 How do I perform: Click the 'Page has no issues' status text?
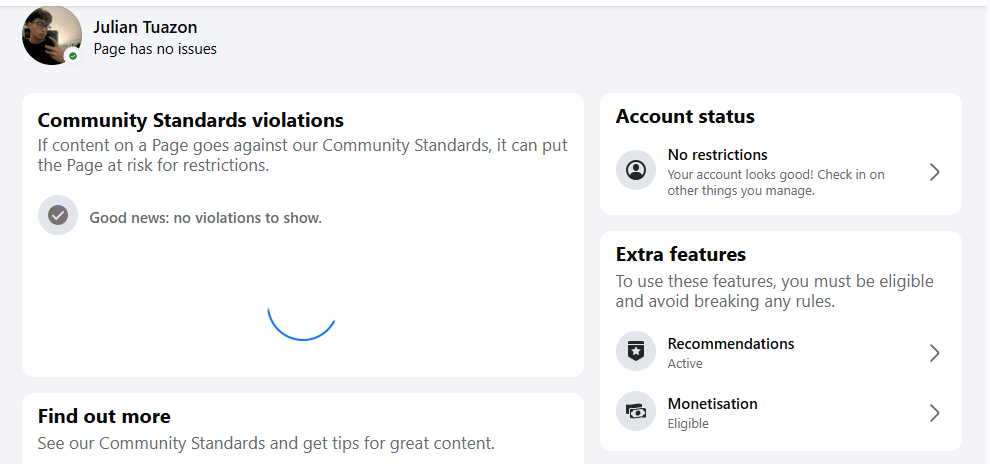[x=155, y=49]
